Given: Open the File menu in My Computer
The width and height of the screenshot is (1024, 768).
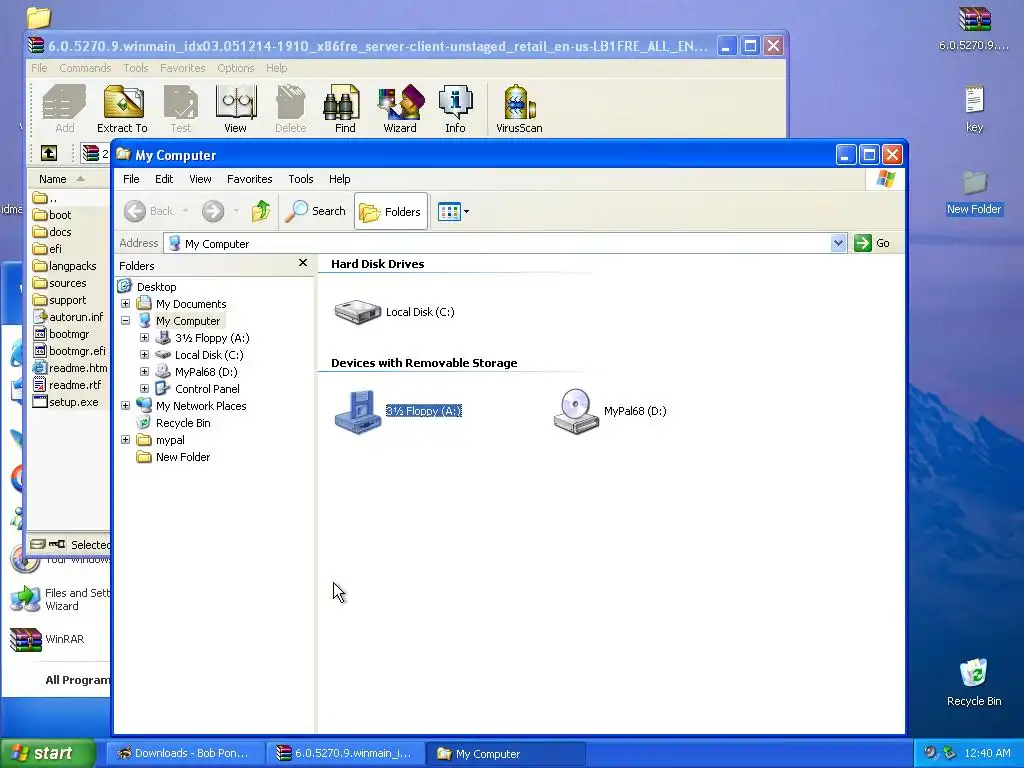Looking at the screenshot, I should (131, 179).
